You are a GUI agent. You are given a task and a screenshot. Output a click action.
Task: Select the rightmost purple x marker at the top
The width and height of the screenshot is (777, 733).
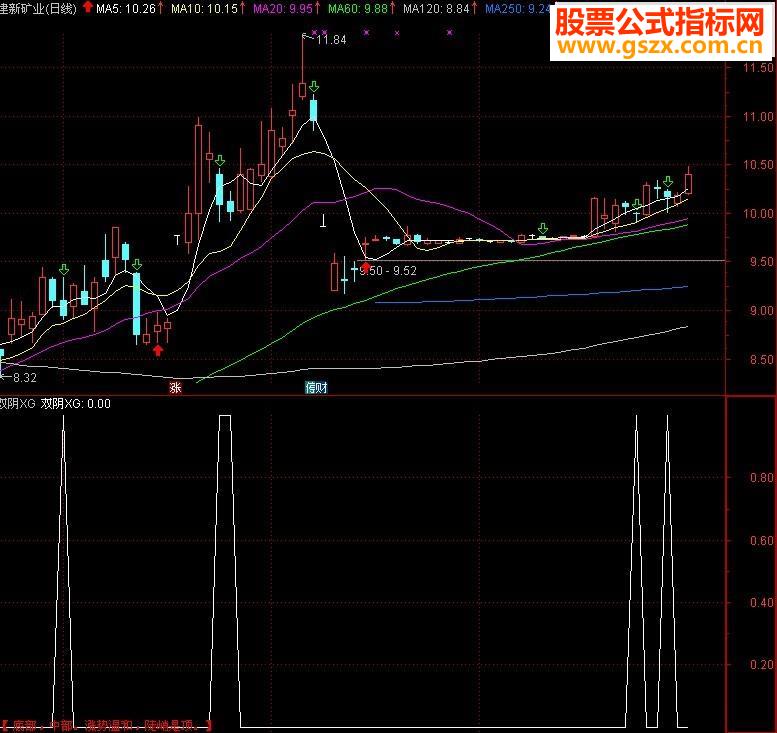pyautogui.click(x=449, y=33)
